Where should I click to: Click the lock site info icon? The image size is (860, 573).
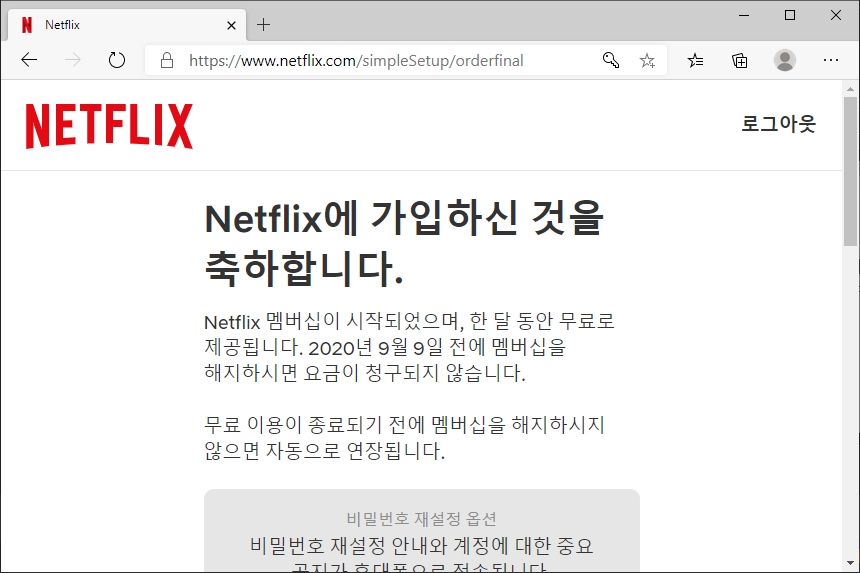tap(167, 60)
